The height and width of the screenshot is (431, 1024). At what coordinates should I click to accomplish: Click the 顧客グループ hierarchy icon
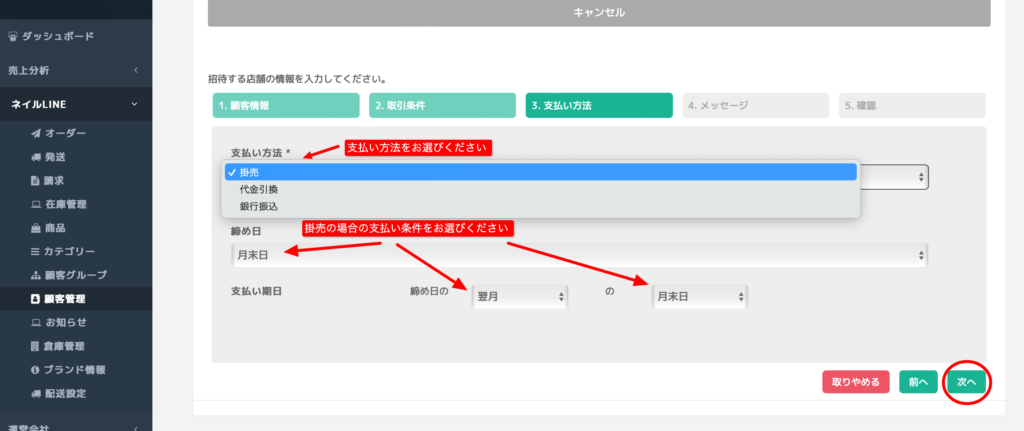tap(35, 275)
